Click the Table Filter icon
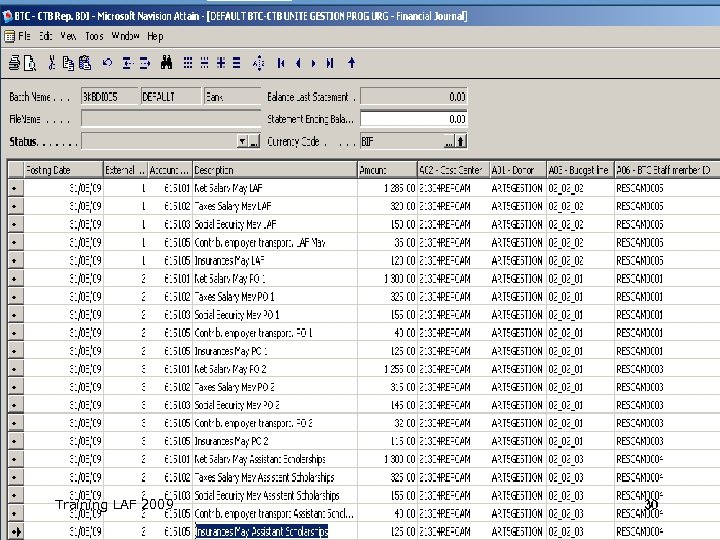The image size is (720, 540). [204, 63]
